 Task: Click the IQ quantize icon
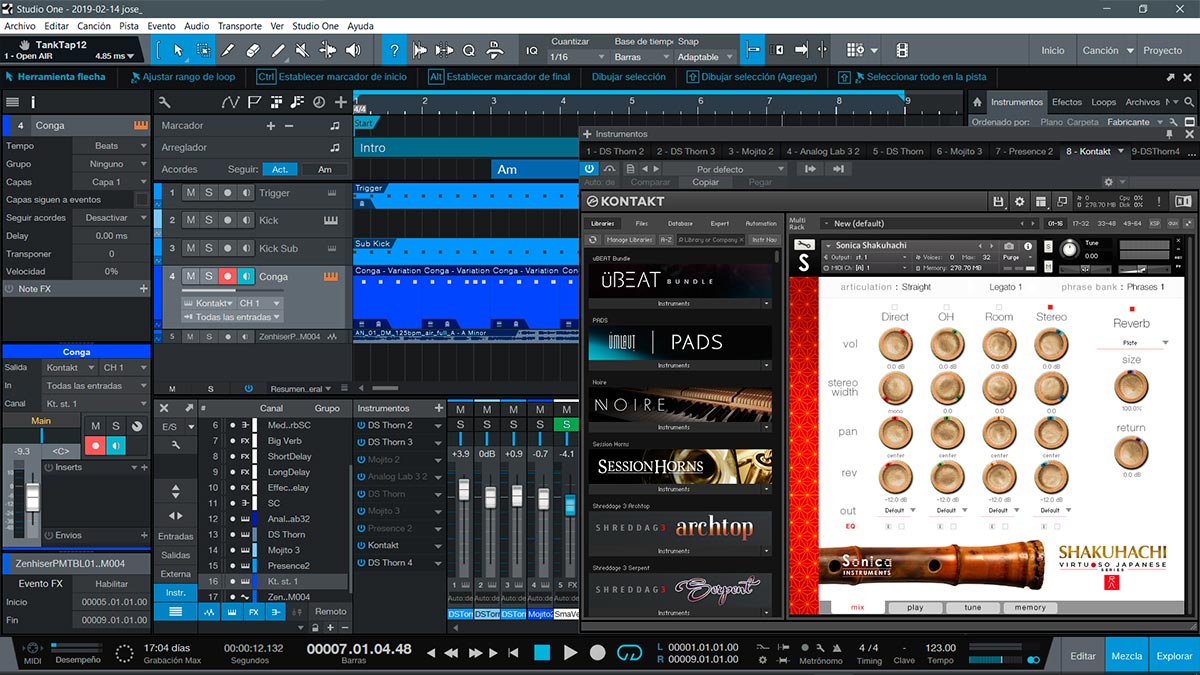pyautogui.click(x=532, y=50)
